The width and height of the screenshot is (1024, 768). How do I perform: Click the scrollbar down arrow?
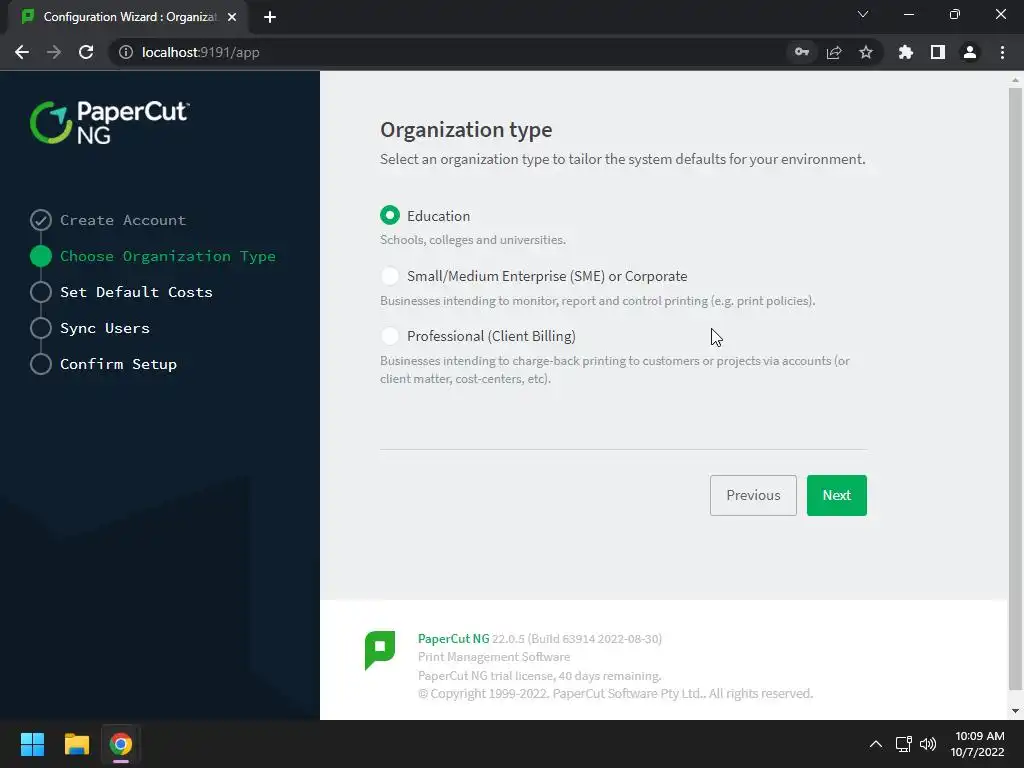[1015, 711]
